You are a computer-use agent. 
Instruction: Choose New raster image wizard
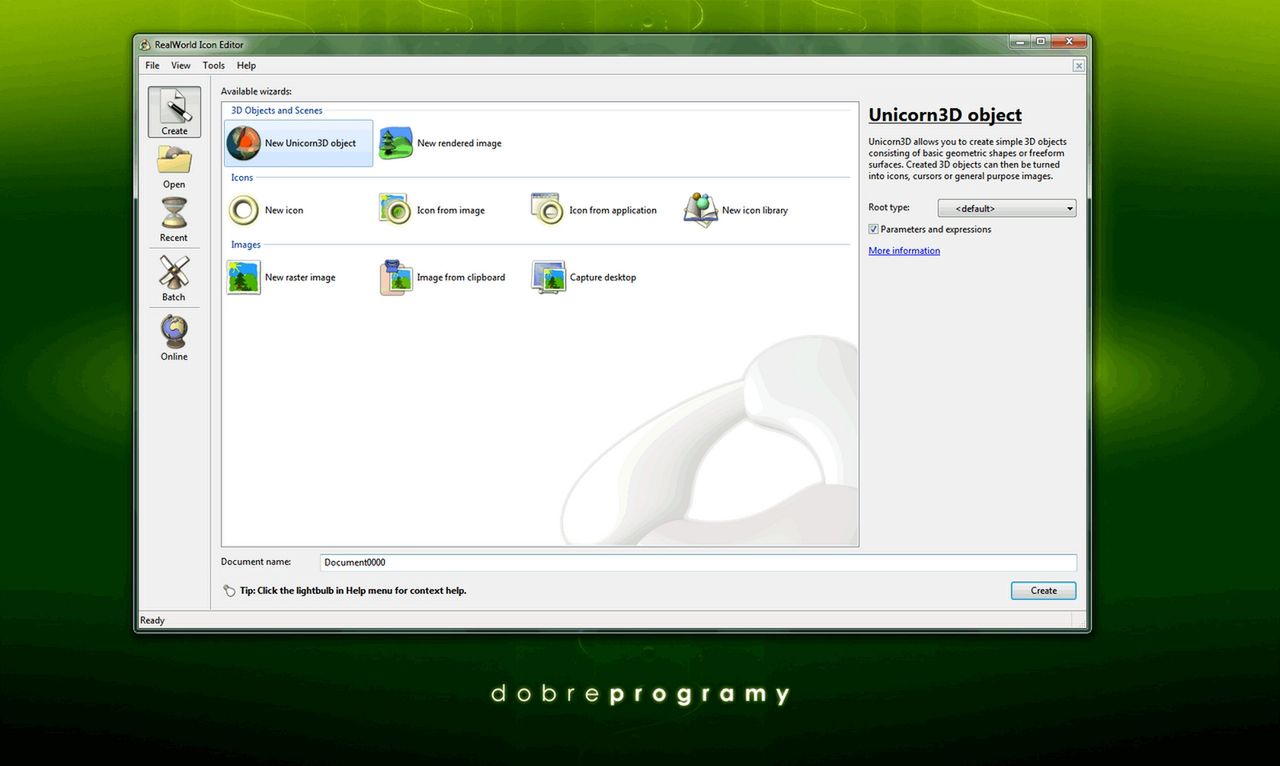click(281, 277)
